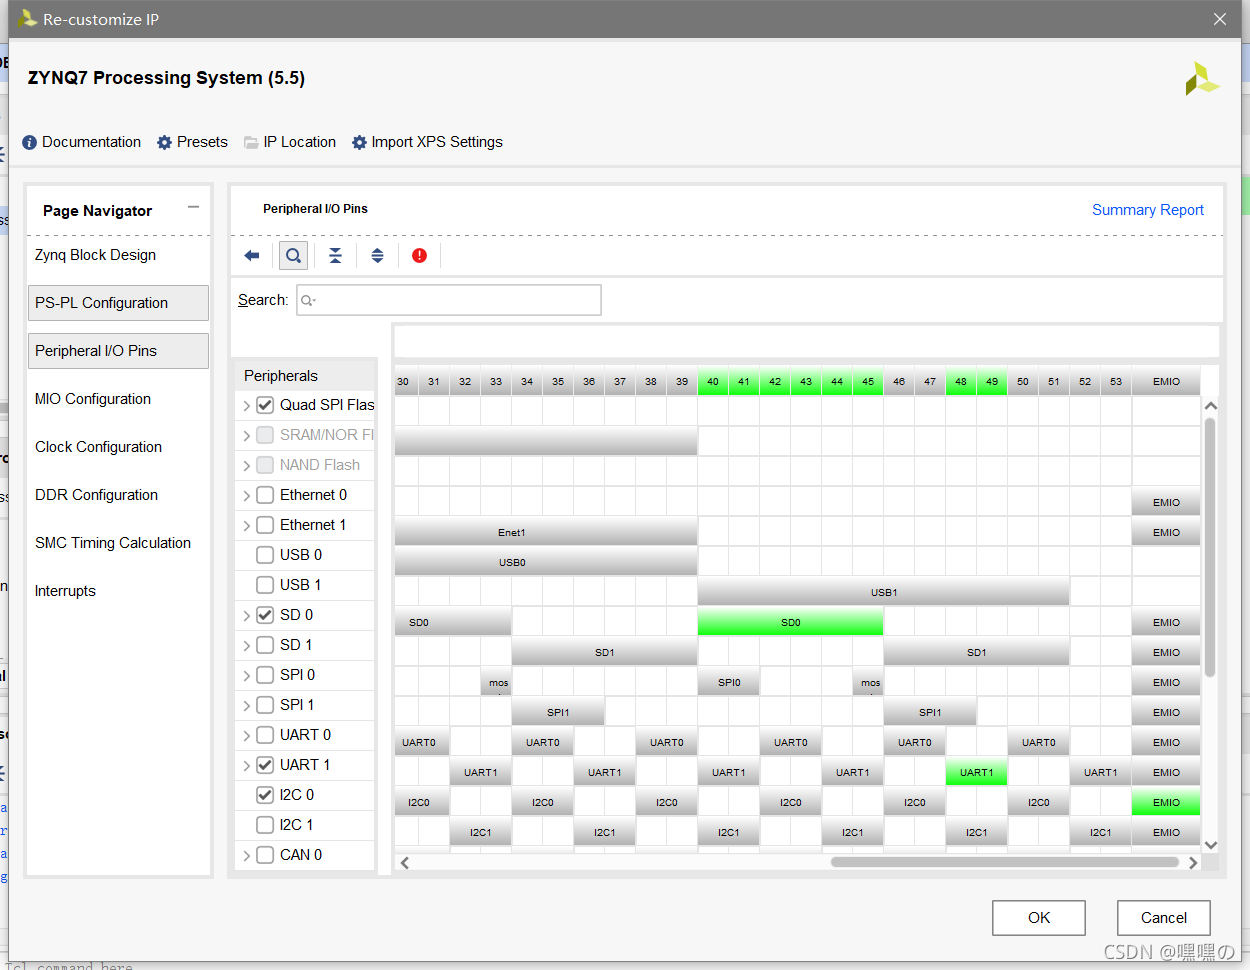Expand the Ethernet 1 tree node
The image size is (1250, 970).
[247, 526]
